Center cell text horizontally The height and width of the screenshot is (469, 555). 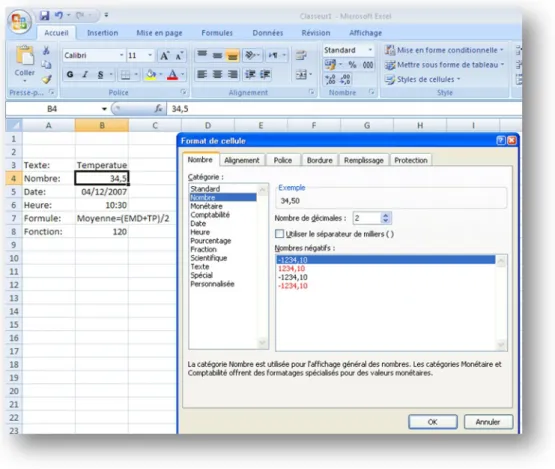coord(217,74)
